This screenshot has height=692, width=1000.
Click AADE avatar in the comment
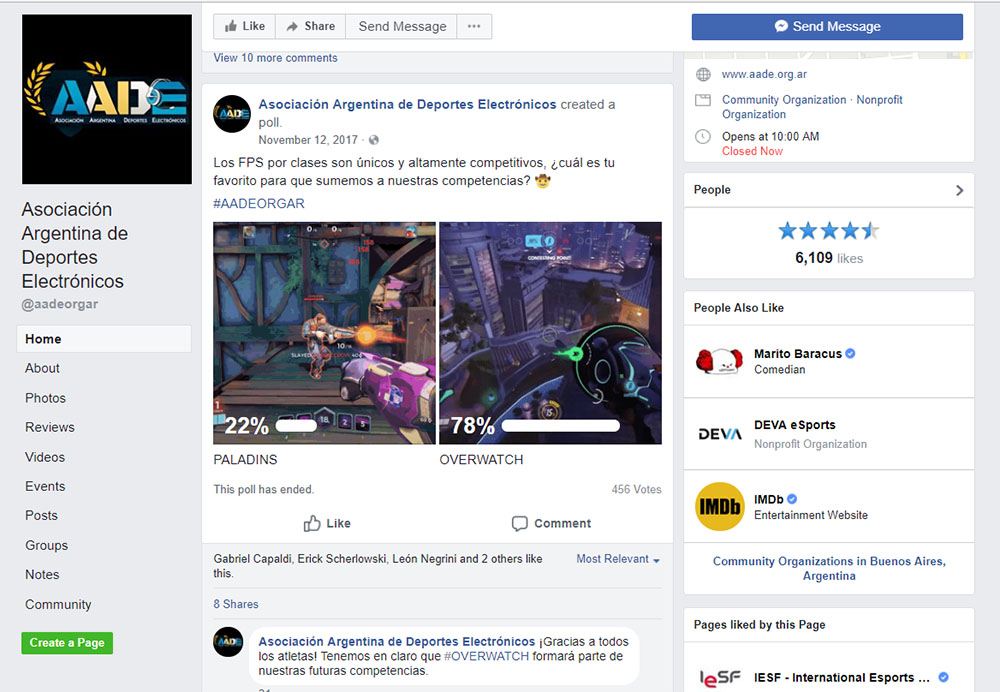click(228, 642)
